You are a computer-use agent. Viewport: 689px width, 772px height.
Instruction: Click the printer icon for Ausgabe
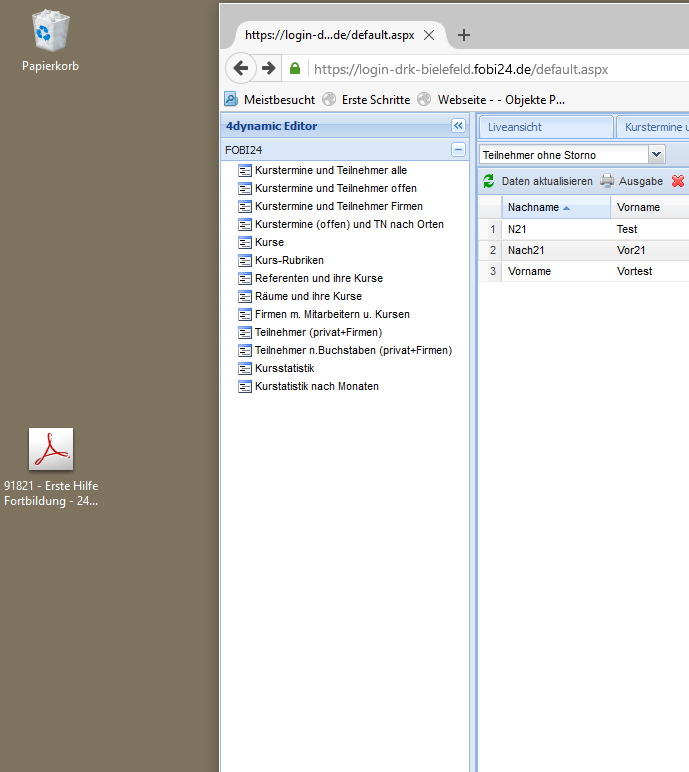(607, 181)
